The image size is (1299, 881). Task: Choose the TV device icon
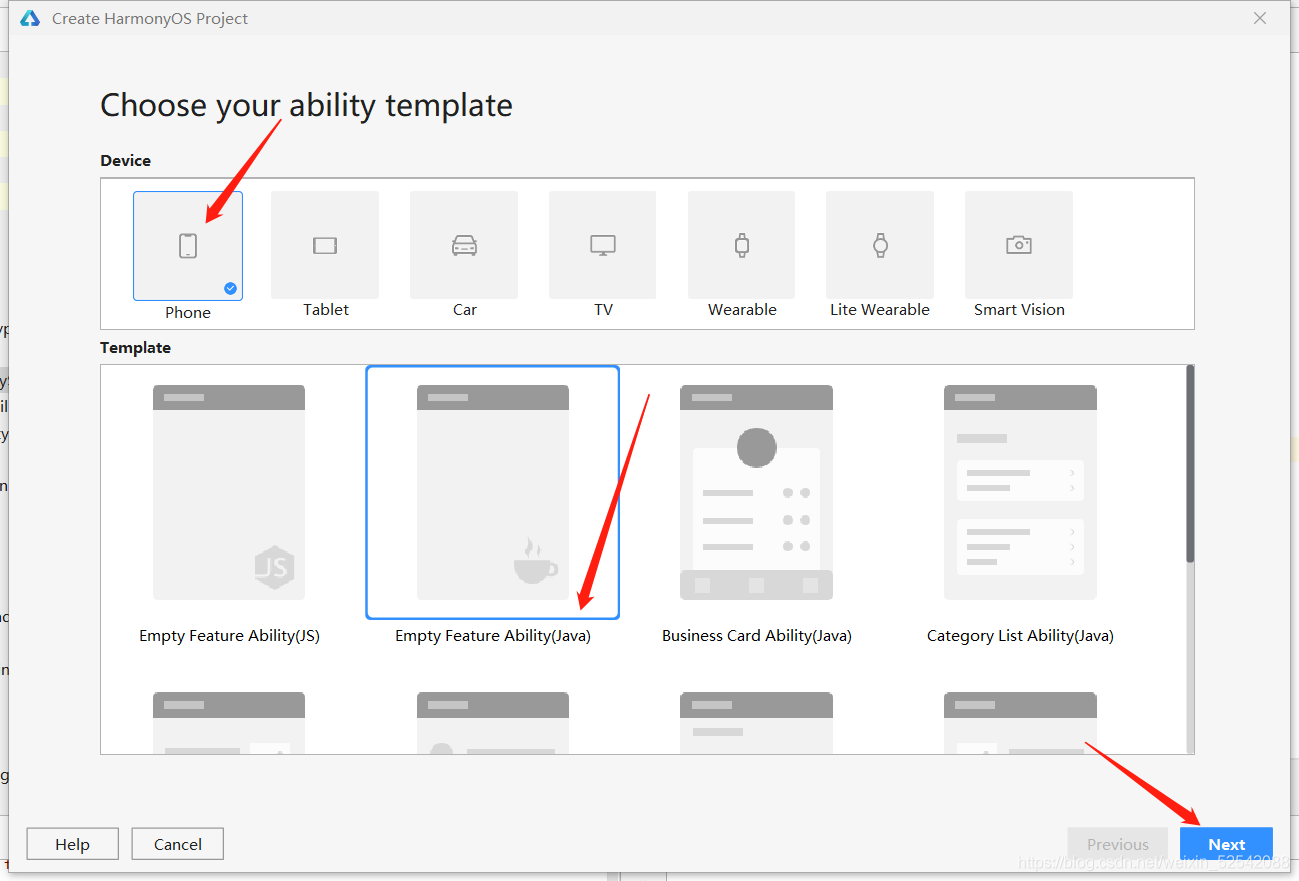click(x=602, y=245)
